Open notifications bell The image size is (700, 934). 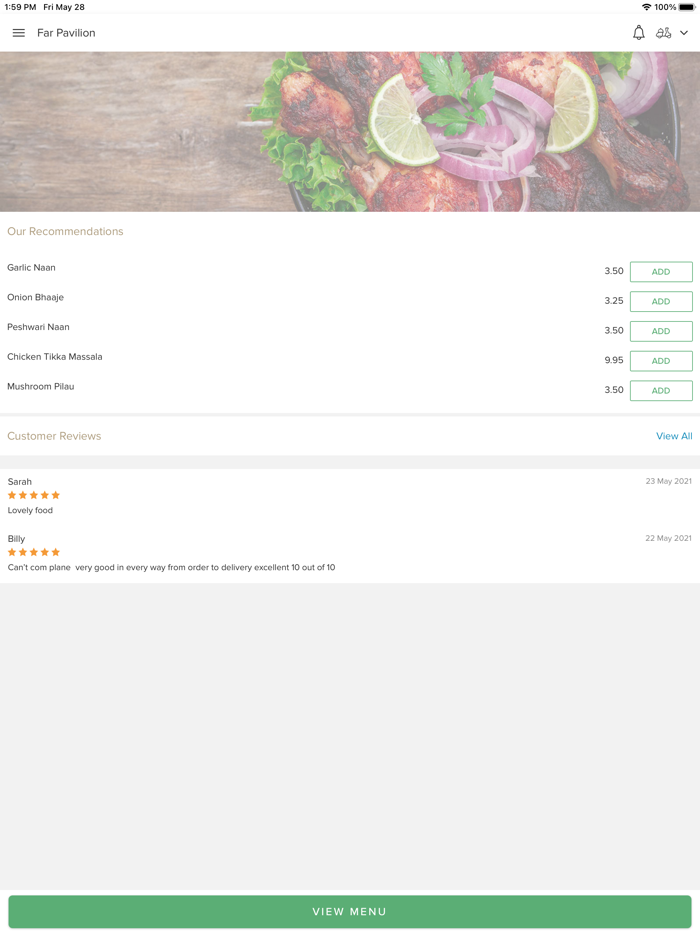click(639, 33)
